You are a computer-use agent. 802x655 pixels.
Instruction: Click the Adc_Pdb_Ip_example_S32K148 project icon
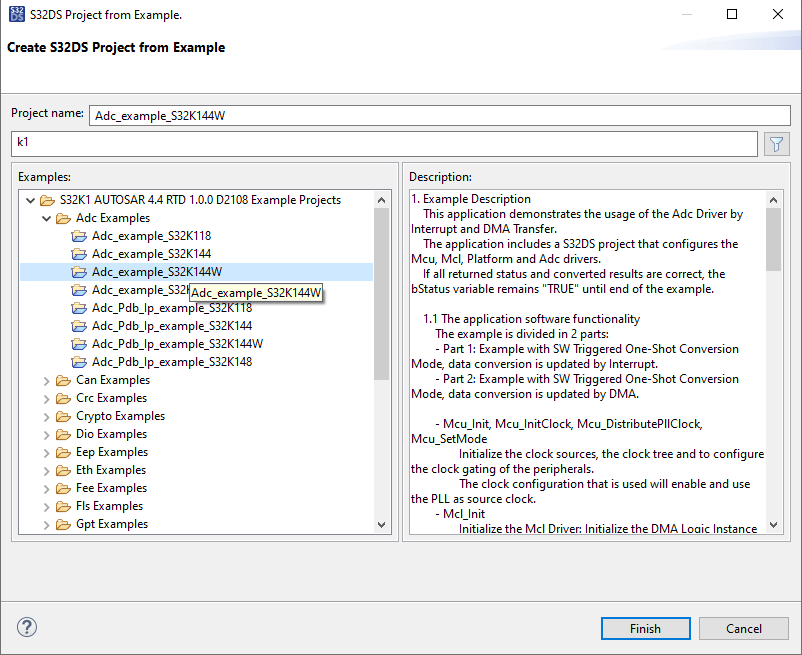click(x=80, y=362)
